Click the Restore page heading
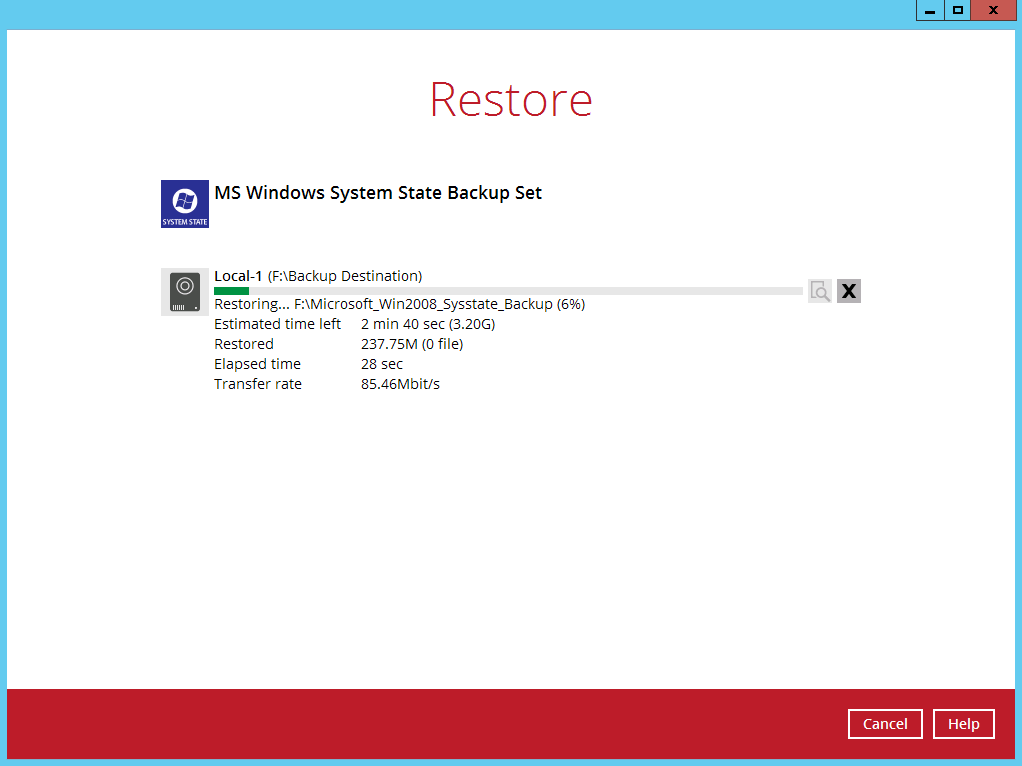The height and width of the screenshot is (766, 1022). point(511,99)
